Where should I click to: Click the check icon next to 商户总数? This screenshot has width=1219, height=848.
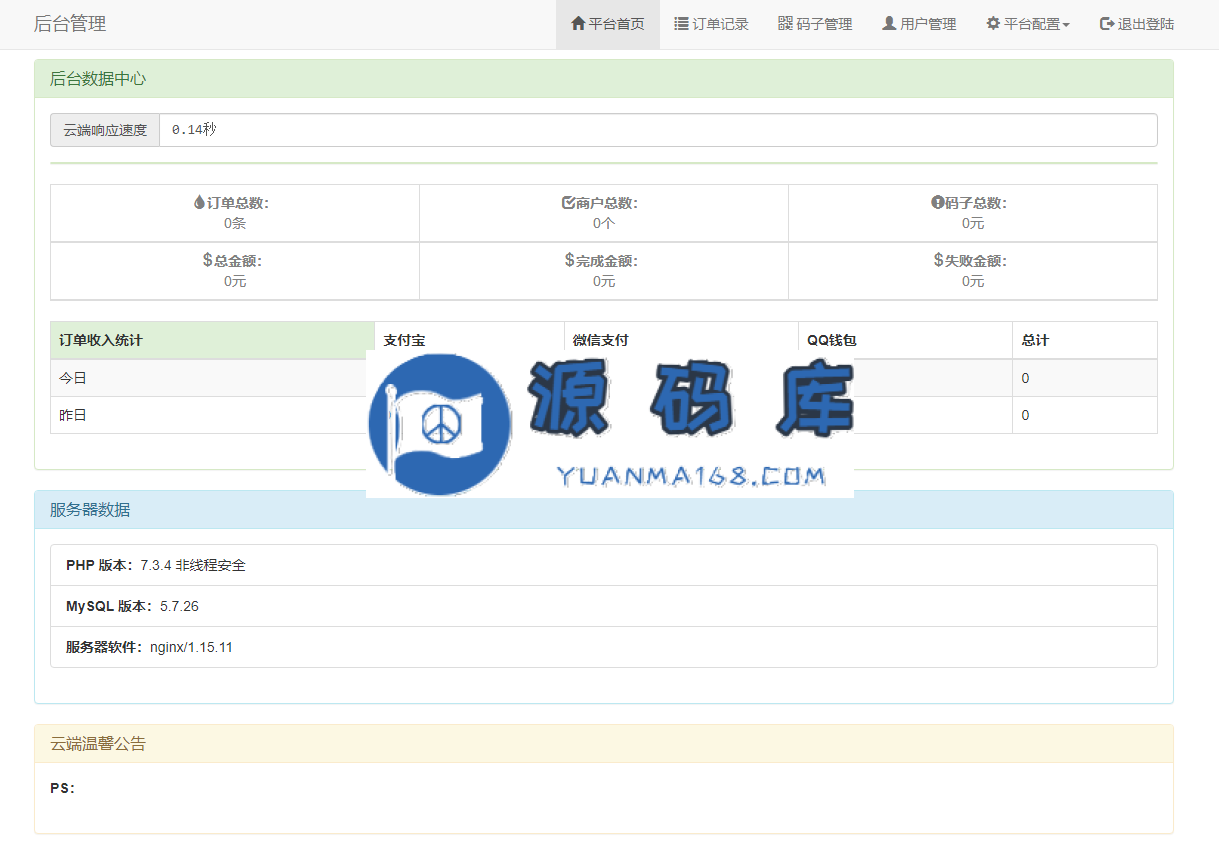569,203
